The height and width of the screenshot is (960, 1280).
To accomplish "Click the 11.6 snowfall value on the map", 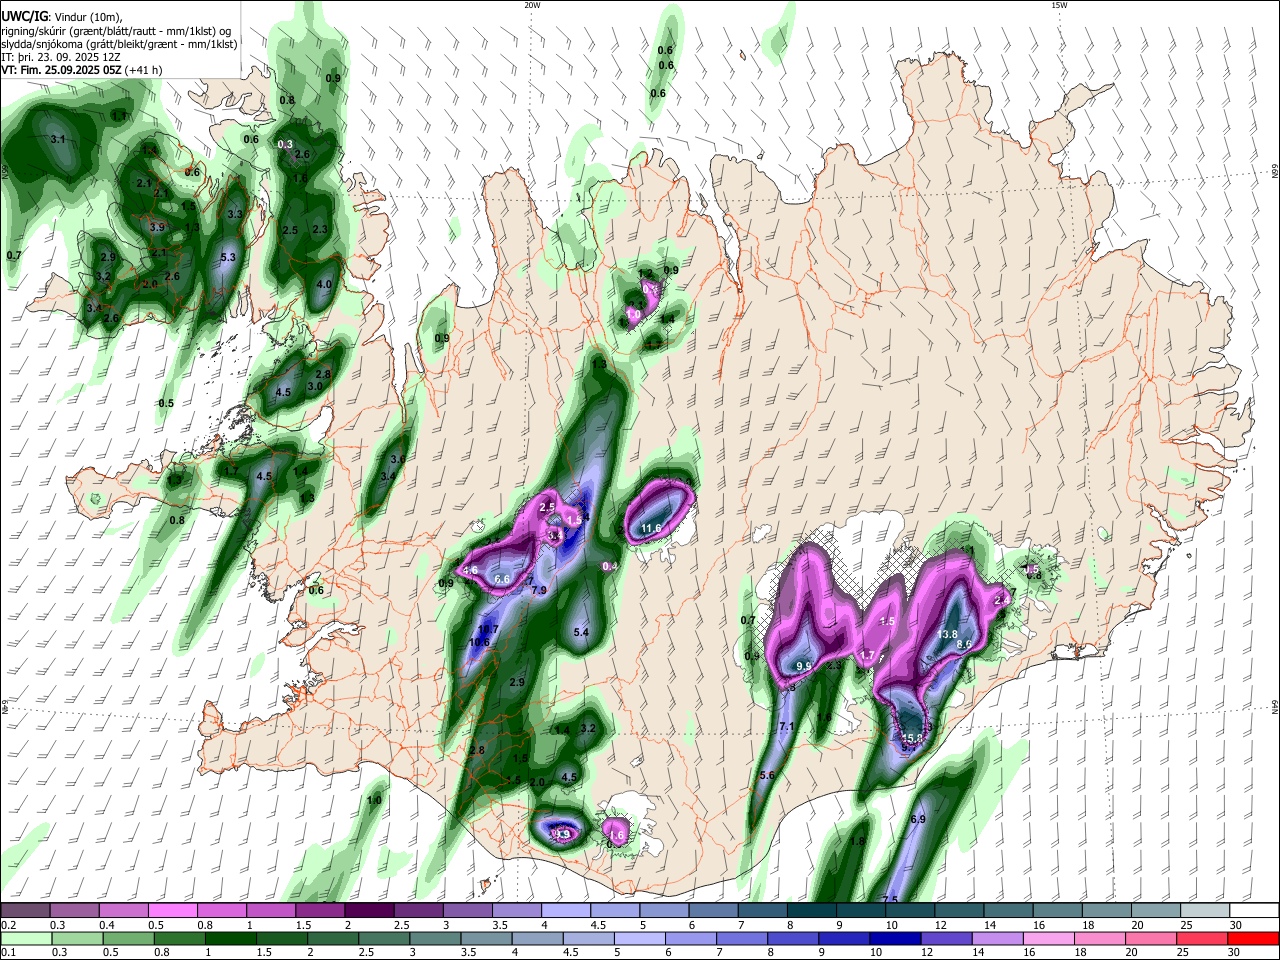I will click(x=651, y=528).
